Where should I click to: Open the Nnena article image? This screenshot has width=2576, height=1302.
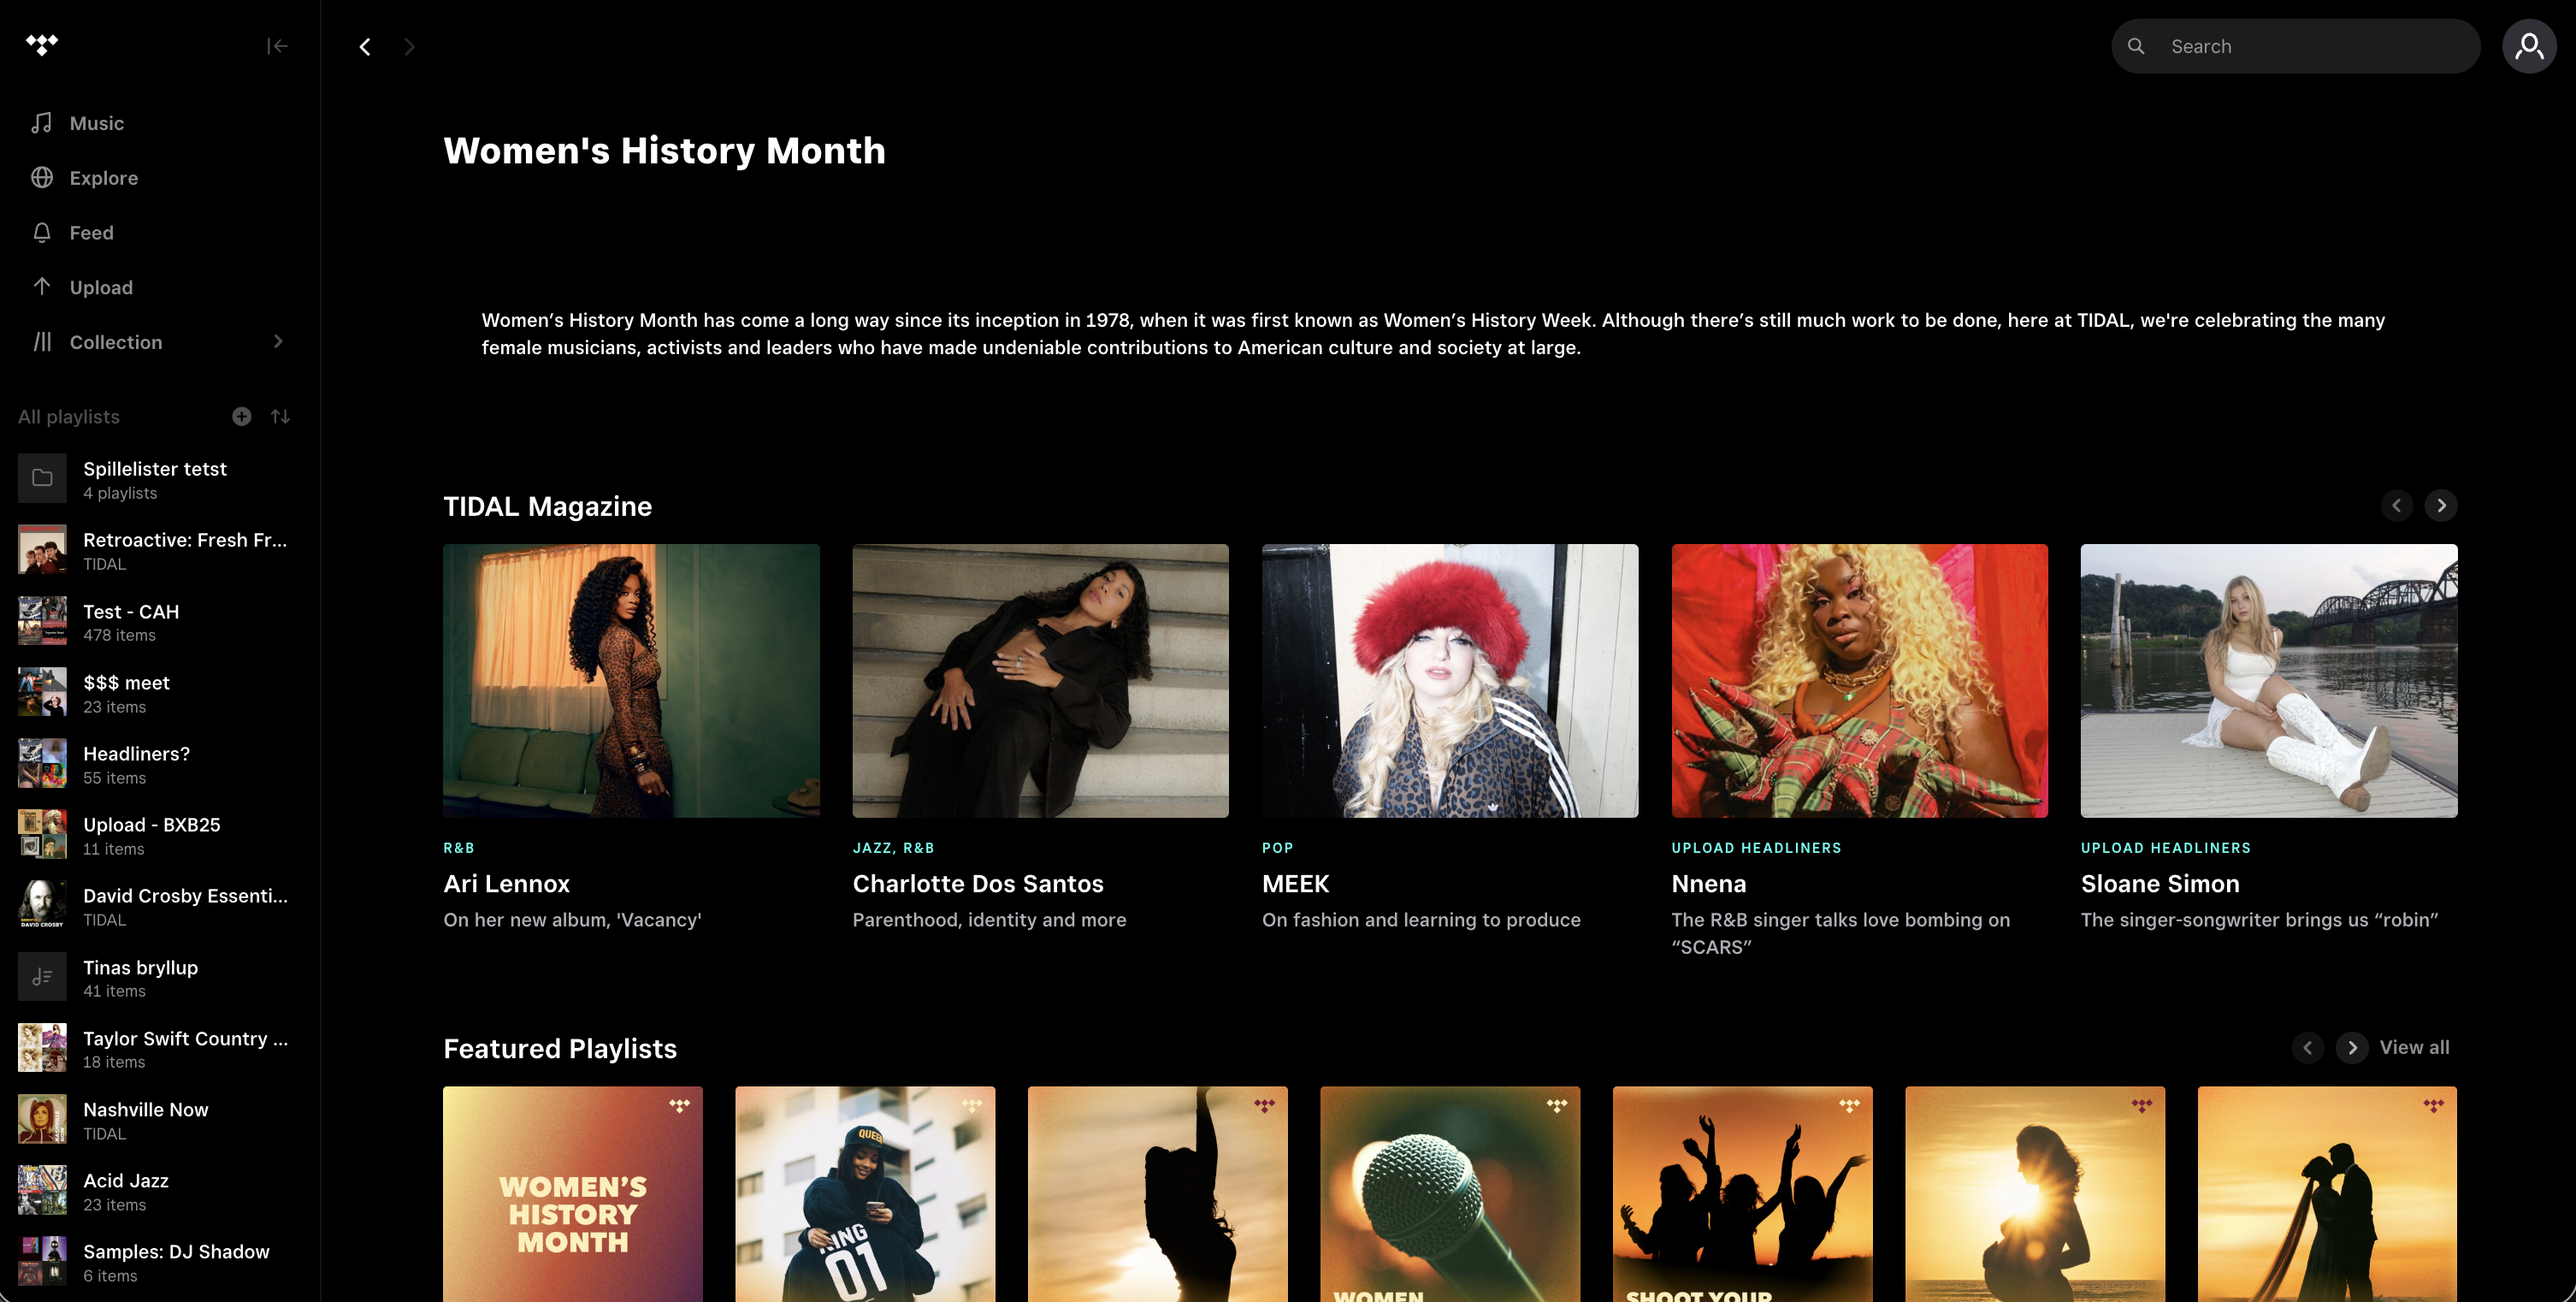tap(1859, 681)
